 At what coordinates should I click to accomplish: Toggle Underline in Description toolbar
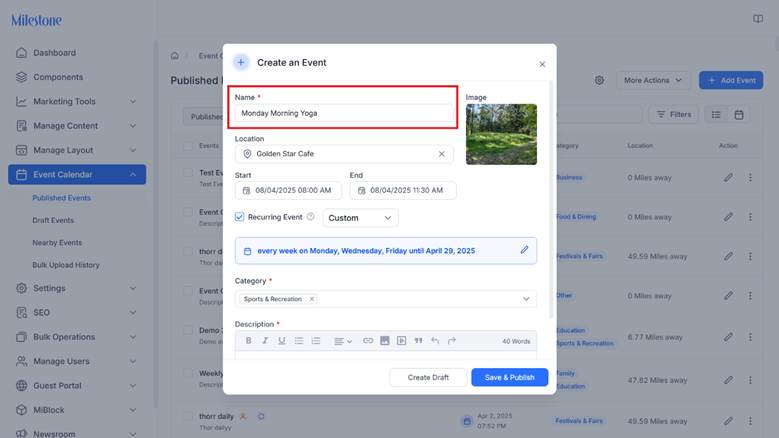[282, 341]
